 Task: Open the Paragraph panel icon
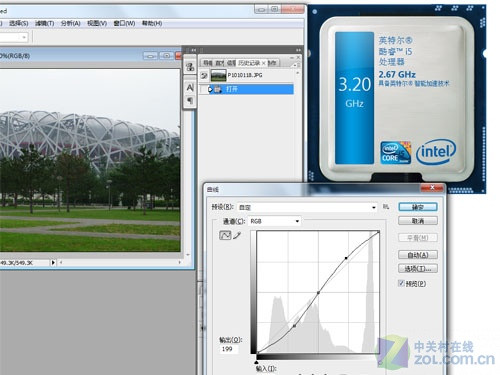190,100
